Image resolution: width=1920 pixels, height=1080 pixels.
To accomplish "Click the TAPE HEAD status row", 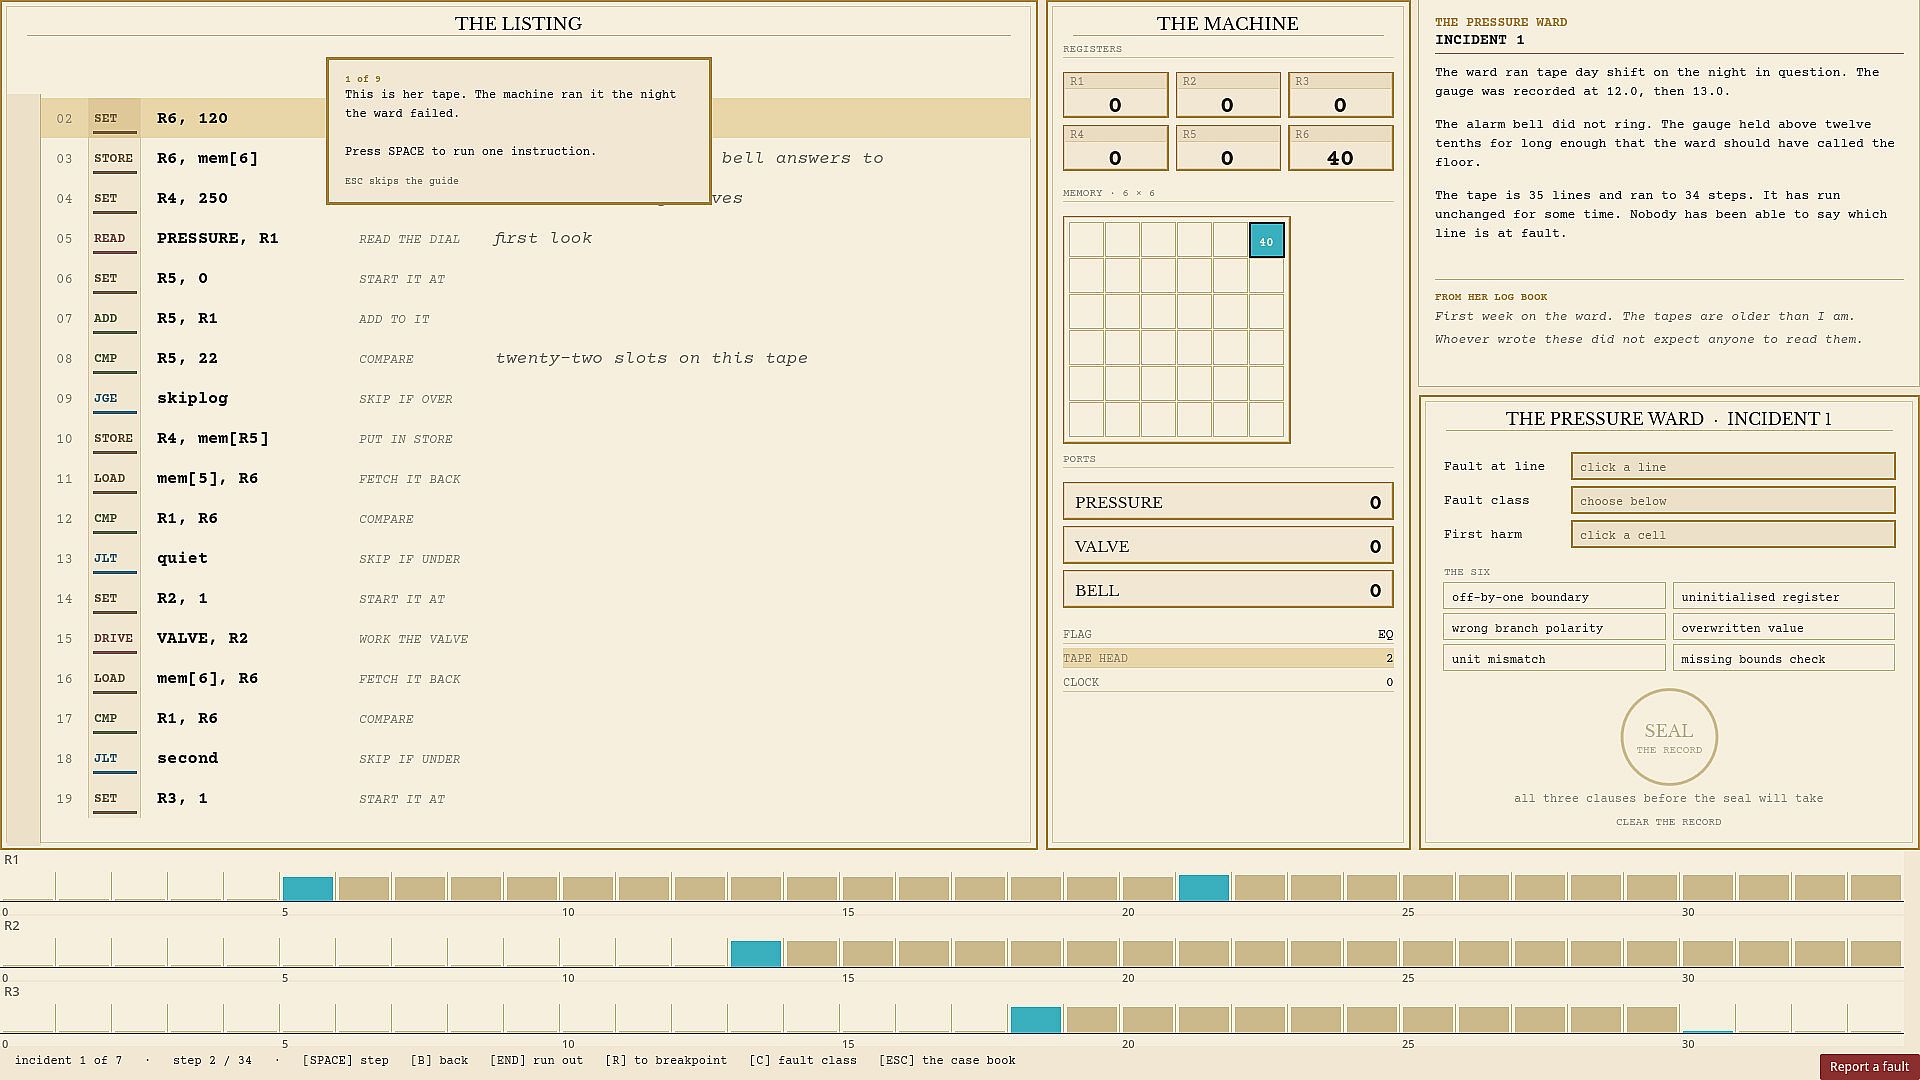I will tap(1227, 658).
